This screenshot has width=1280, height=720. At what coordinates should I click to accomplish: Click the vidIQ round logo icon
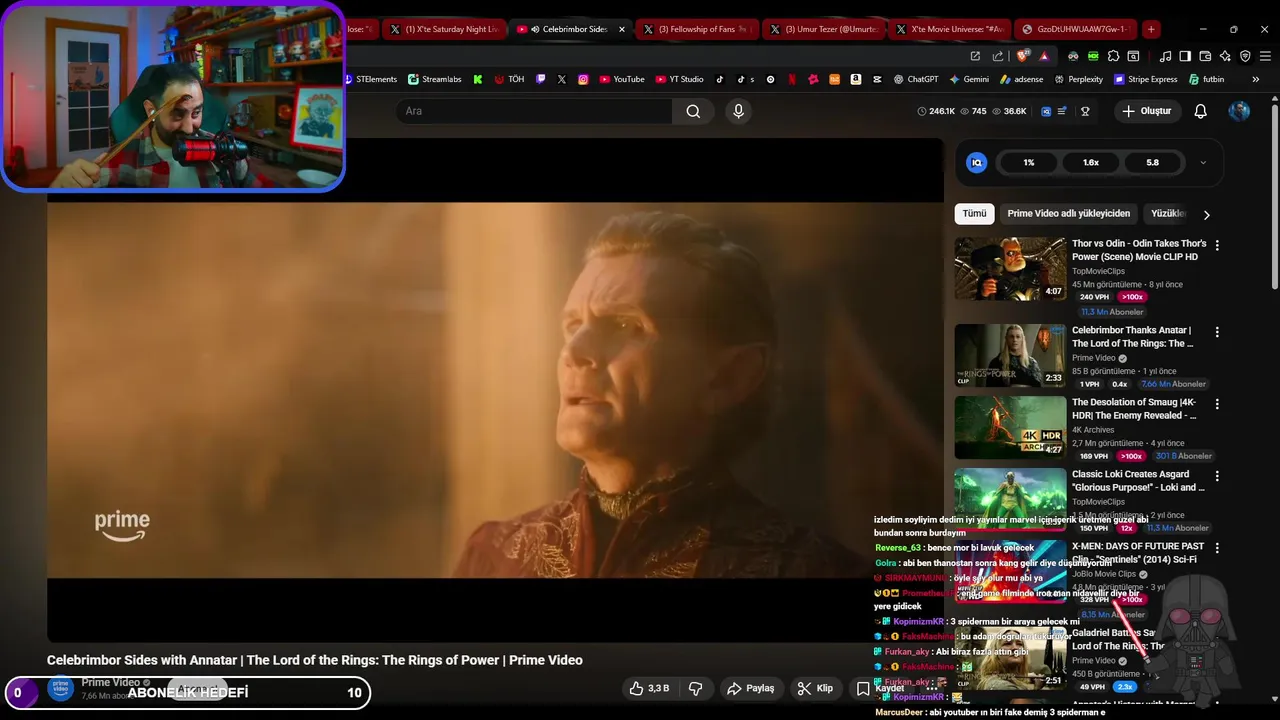click(x=977, y=162)
